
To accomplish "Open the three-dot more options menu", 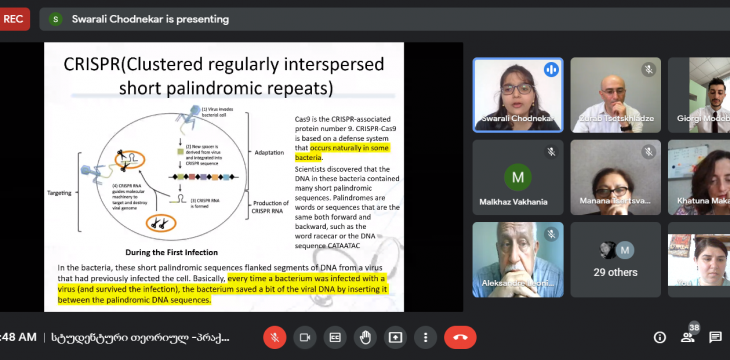I will (x=425, y=338).
